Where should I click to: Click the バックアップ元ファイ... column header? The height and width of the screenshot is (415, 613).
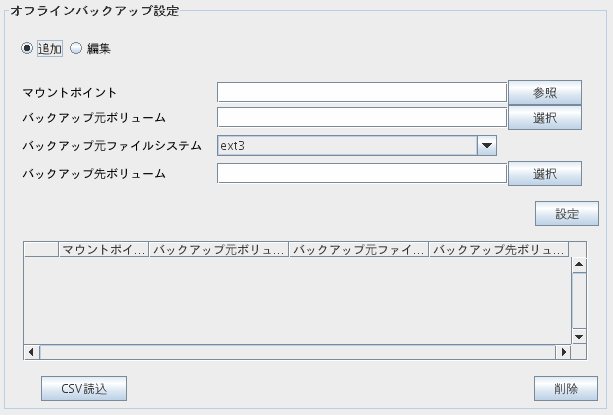359,250
